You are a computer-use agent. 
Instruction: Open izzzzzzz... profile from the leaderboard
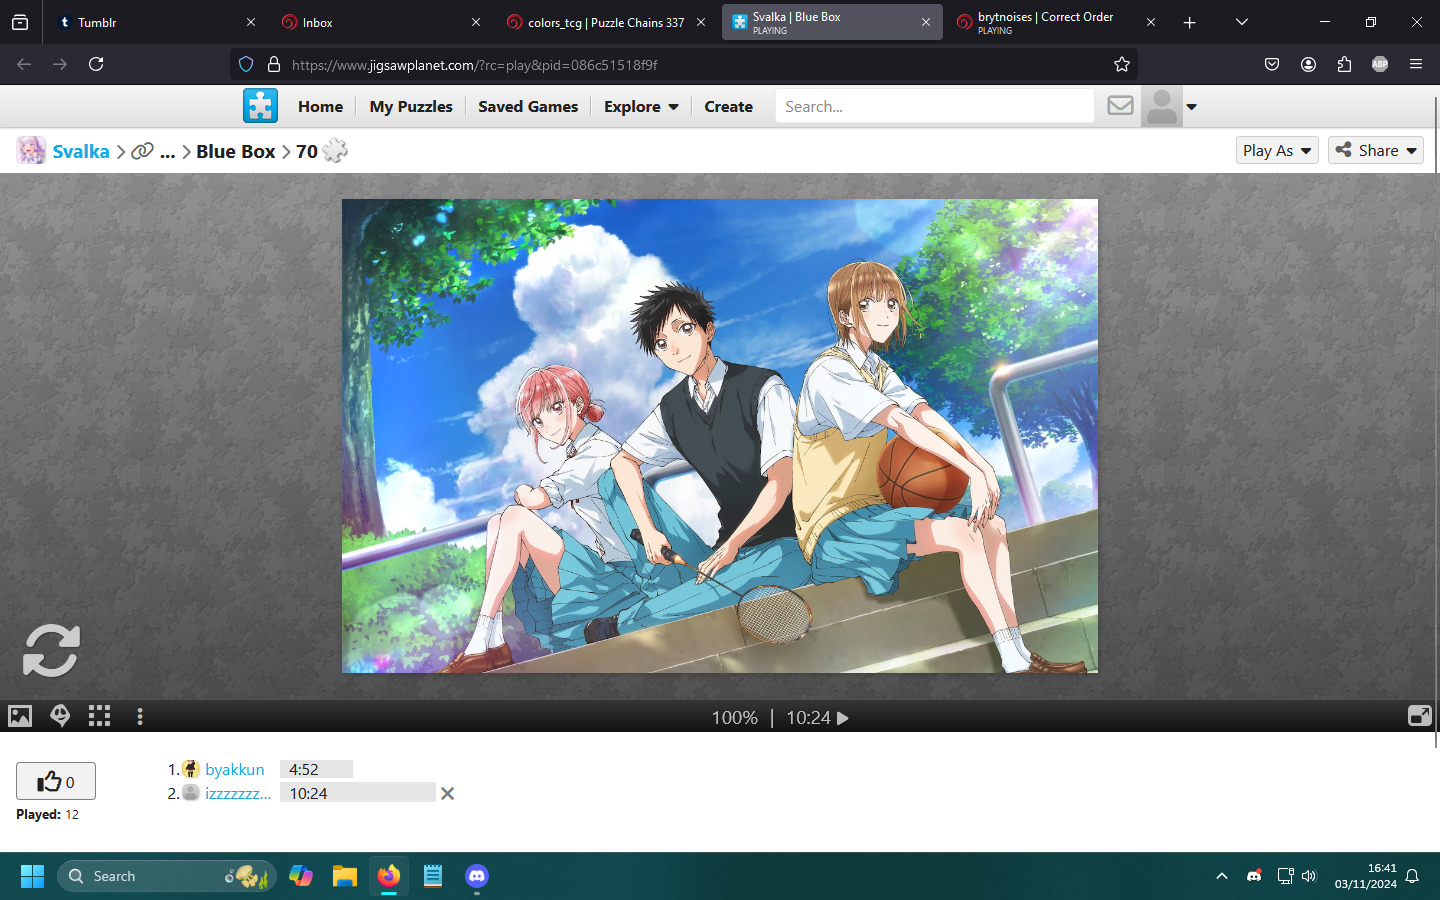point(238,793)
